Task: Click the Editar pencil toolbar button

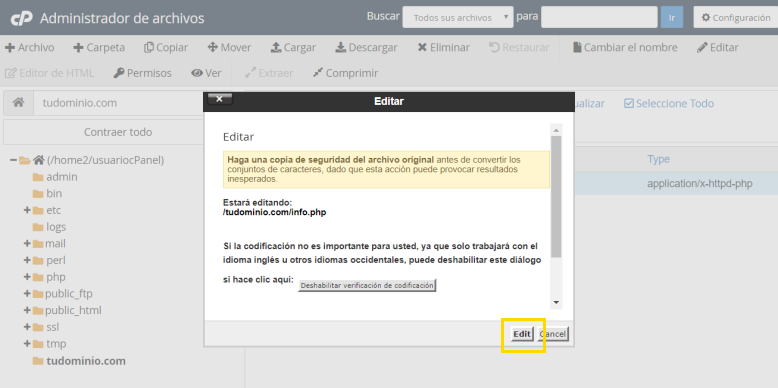Action: tap(717, 48)
